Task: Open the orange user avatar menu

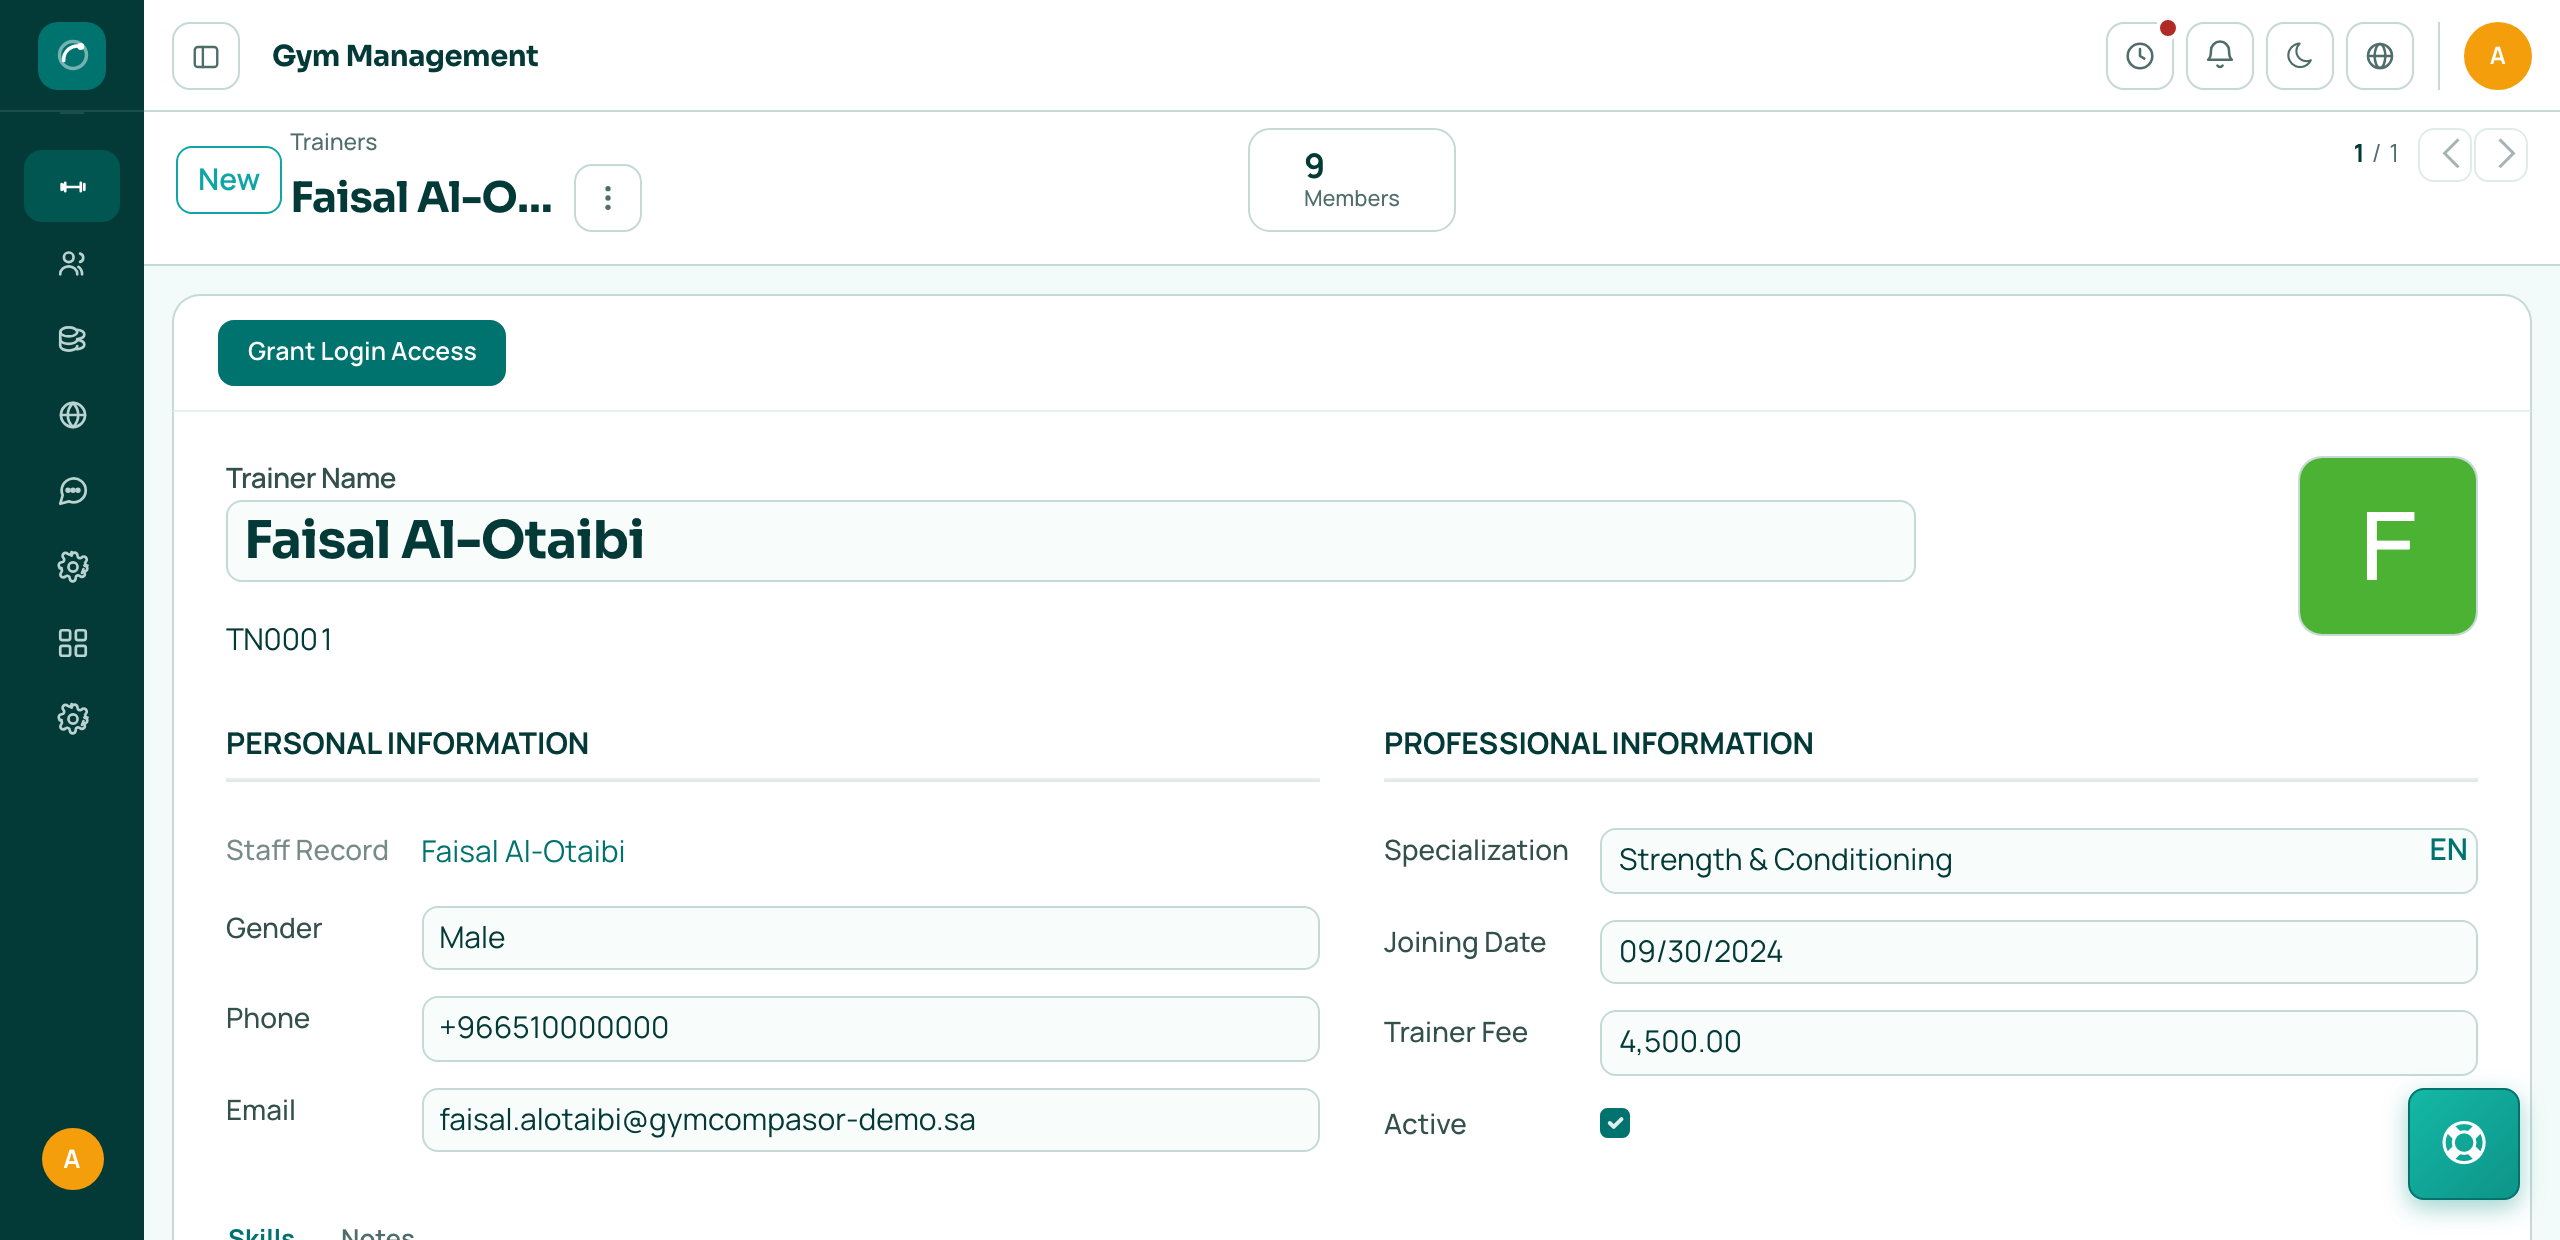Action: tap(2497, 56)
